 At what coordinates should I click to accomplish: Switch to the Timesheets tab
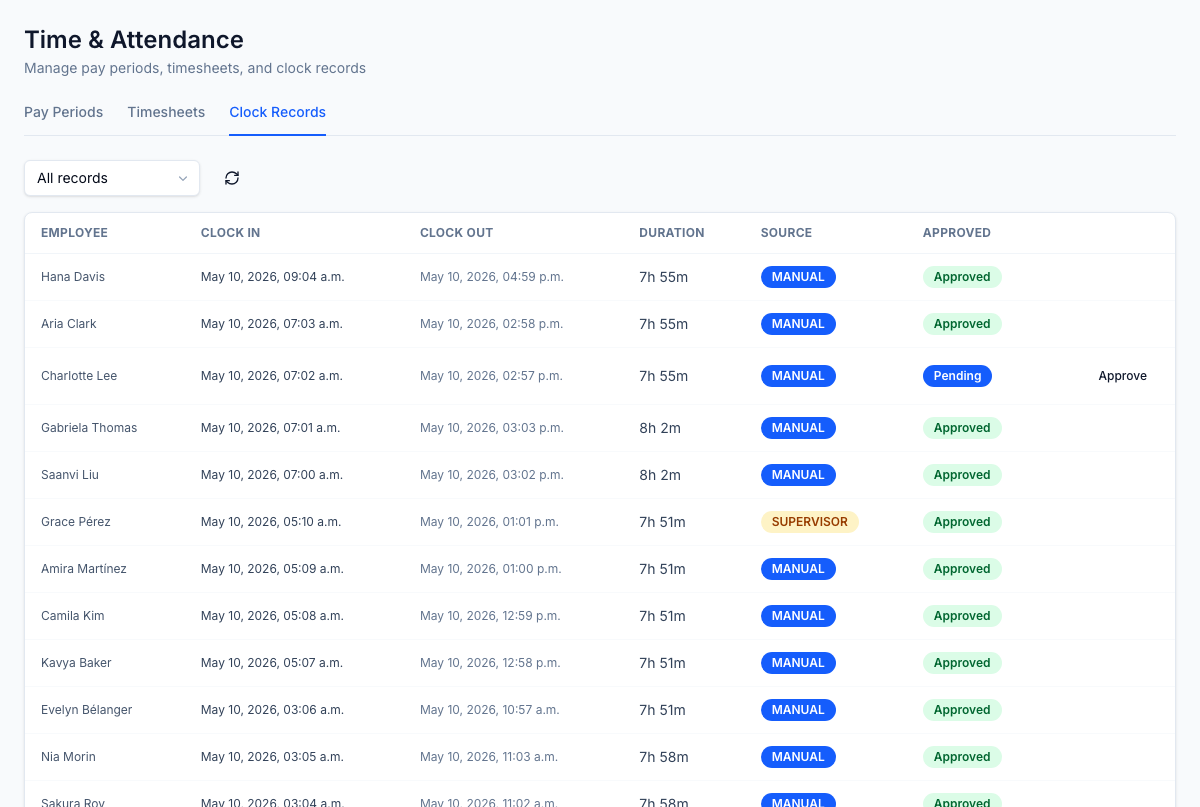tap(166, 112)
